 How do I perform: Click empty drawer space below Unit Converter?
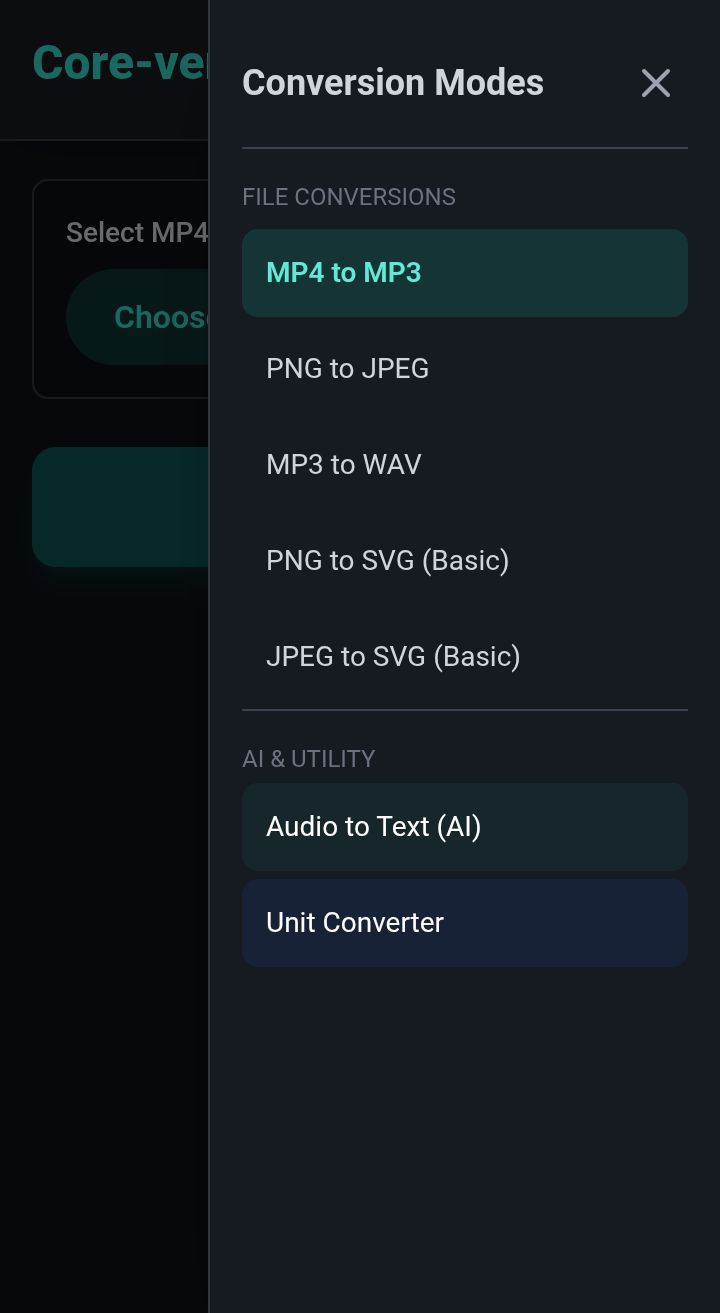pyautogui.click(x=464, y=1130)
